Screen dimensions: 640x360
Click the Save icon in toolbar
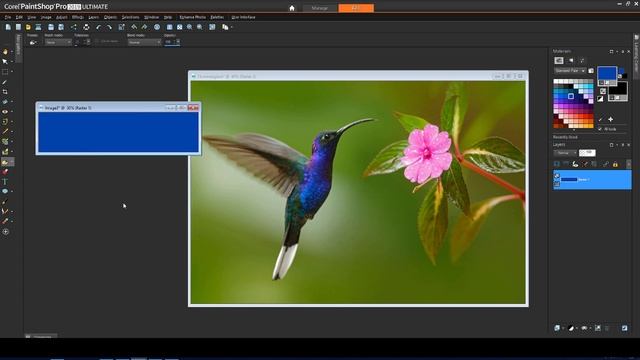point(51,27)
